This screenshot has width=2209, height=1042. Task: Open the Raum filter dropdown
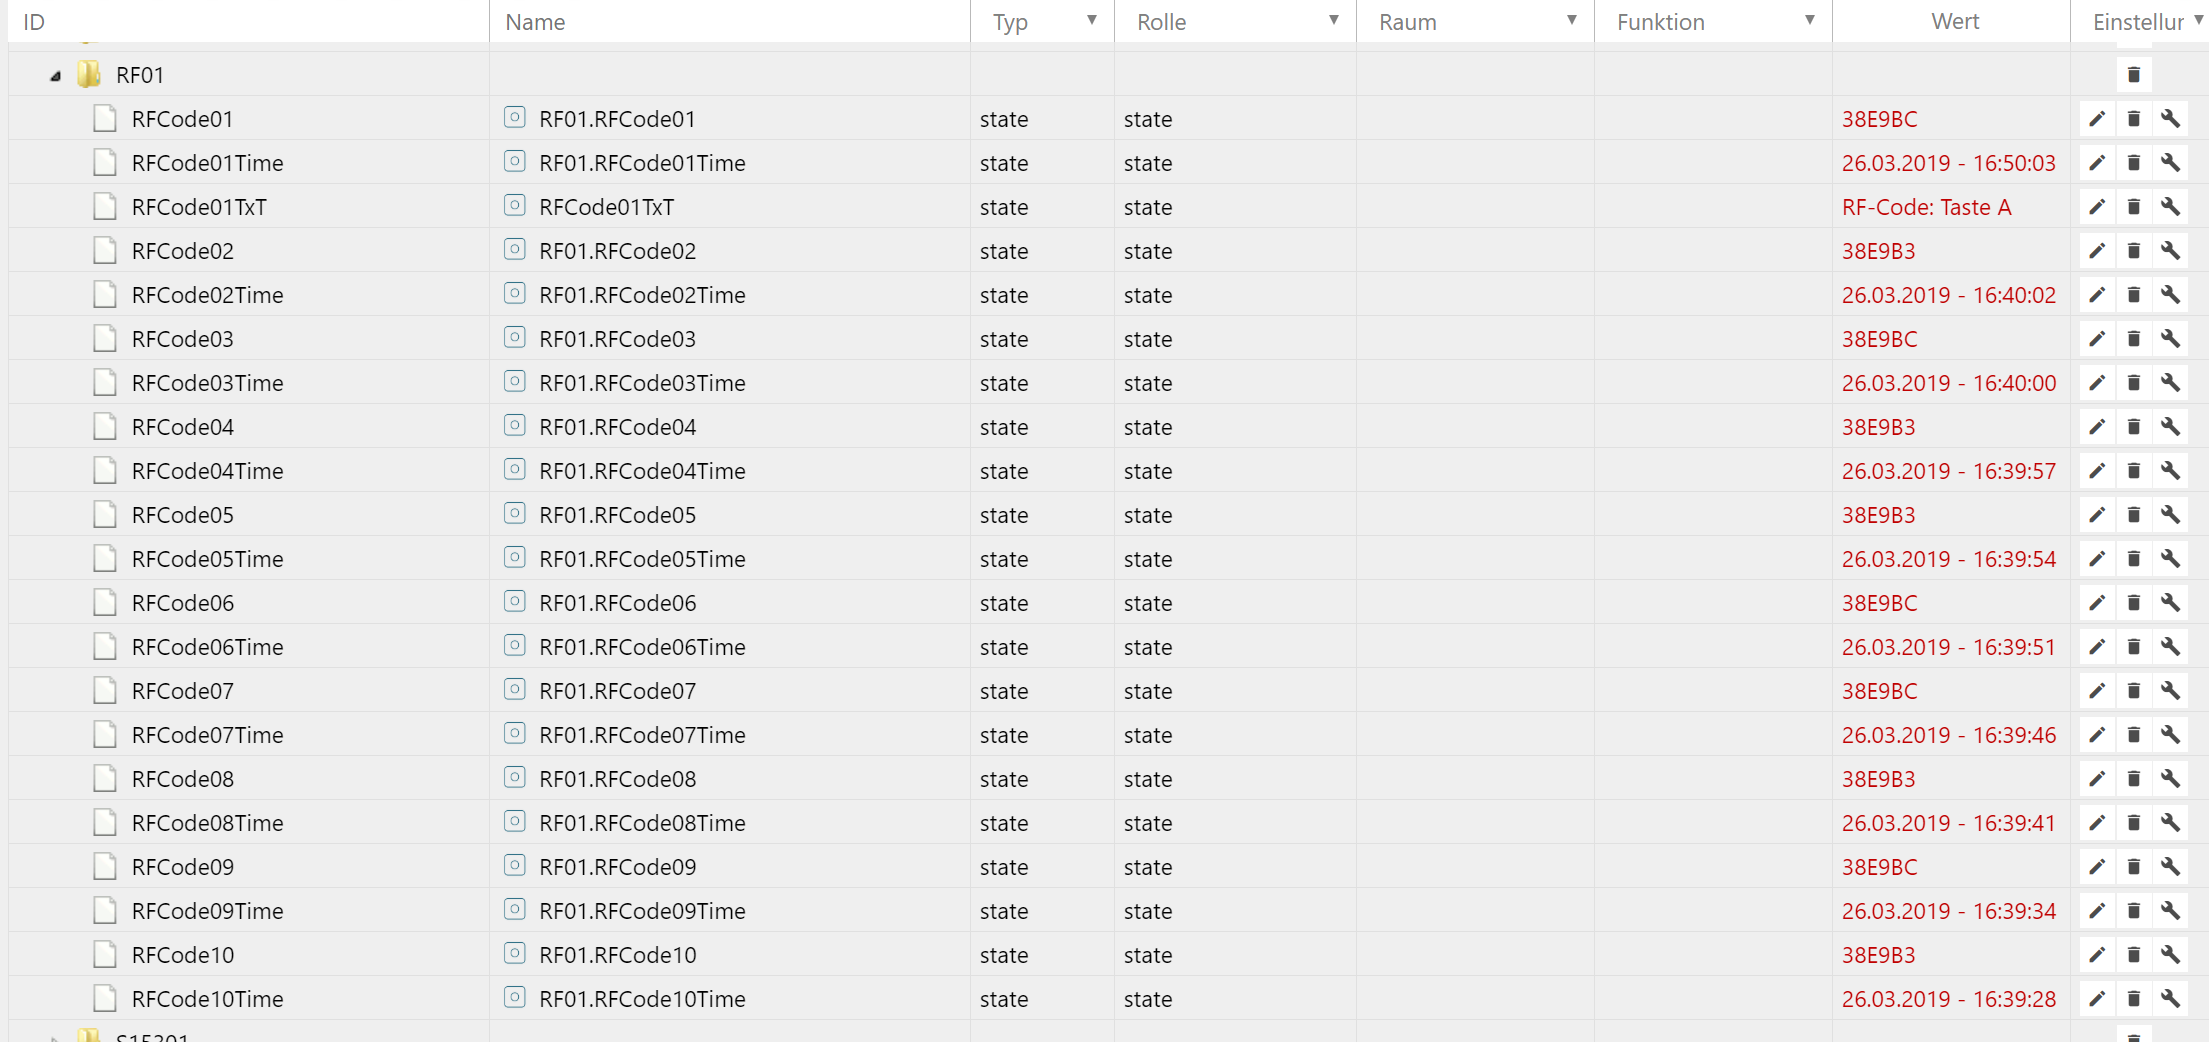coord(1571,20)
